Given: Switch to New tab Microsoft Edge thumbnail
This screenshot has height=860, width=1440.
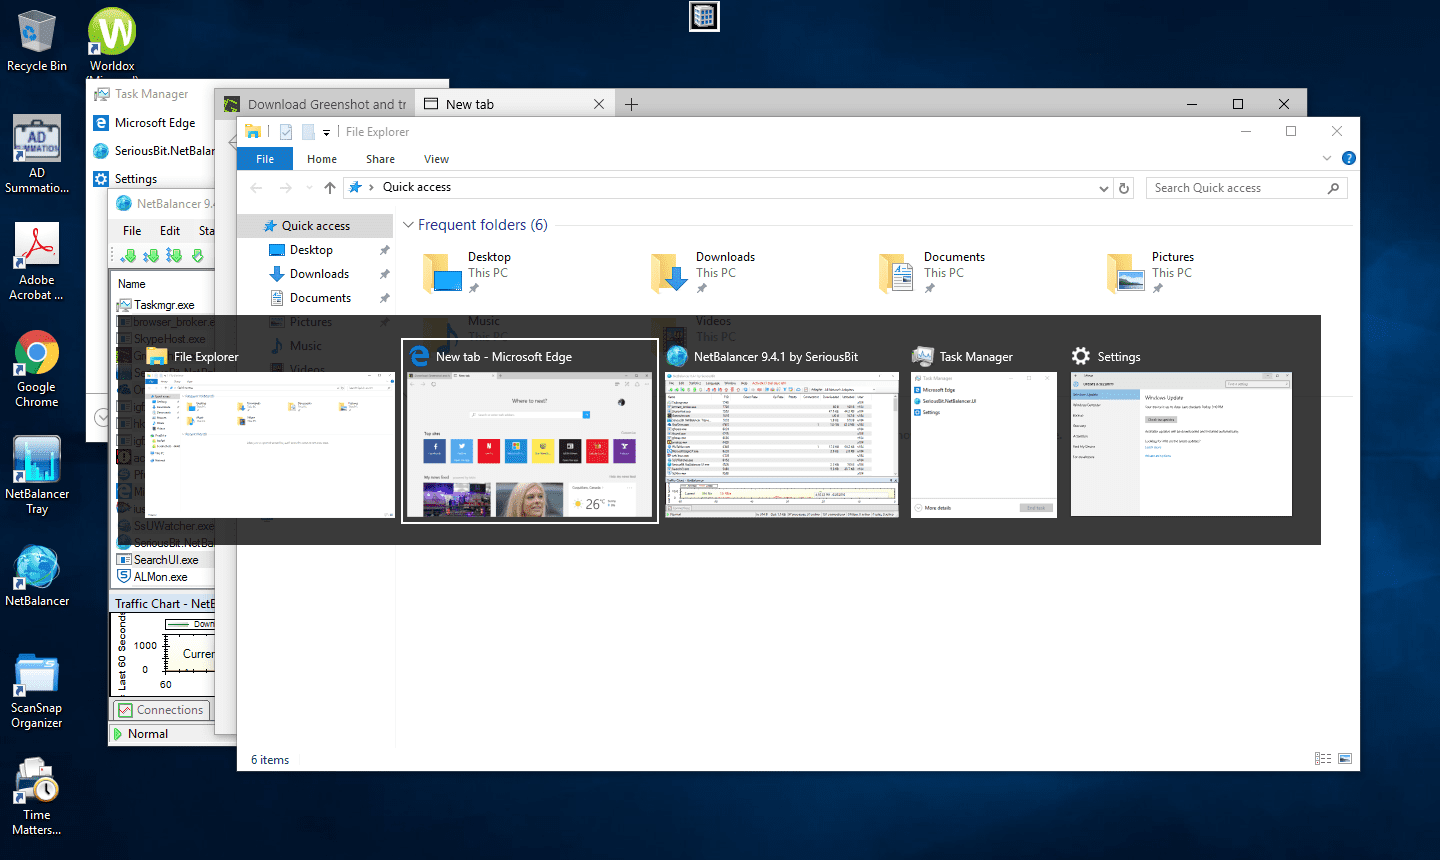Looking at the screenshot, I should (530, 444).
